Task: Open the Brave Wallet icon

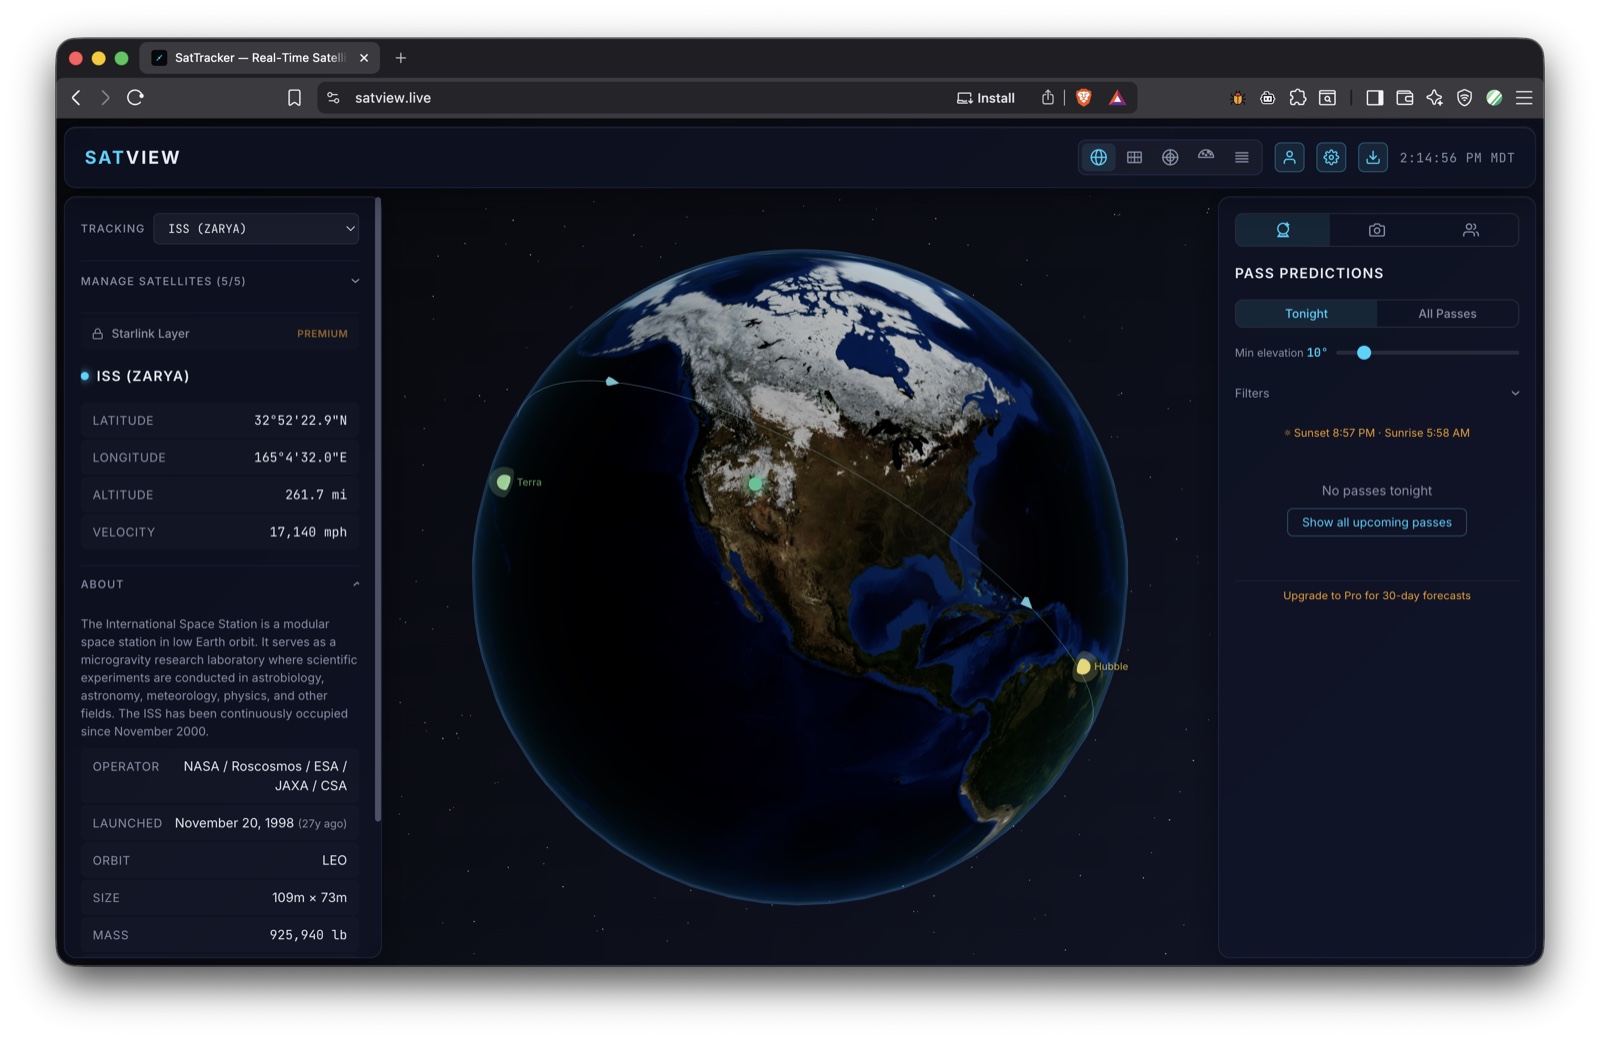Action: tap(1404, 97)
